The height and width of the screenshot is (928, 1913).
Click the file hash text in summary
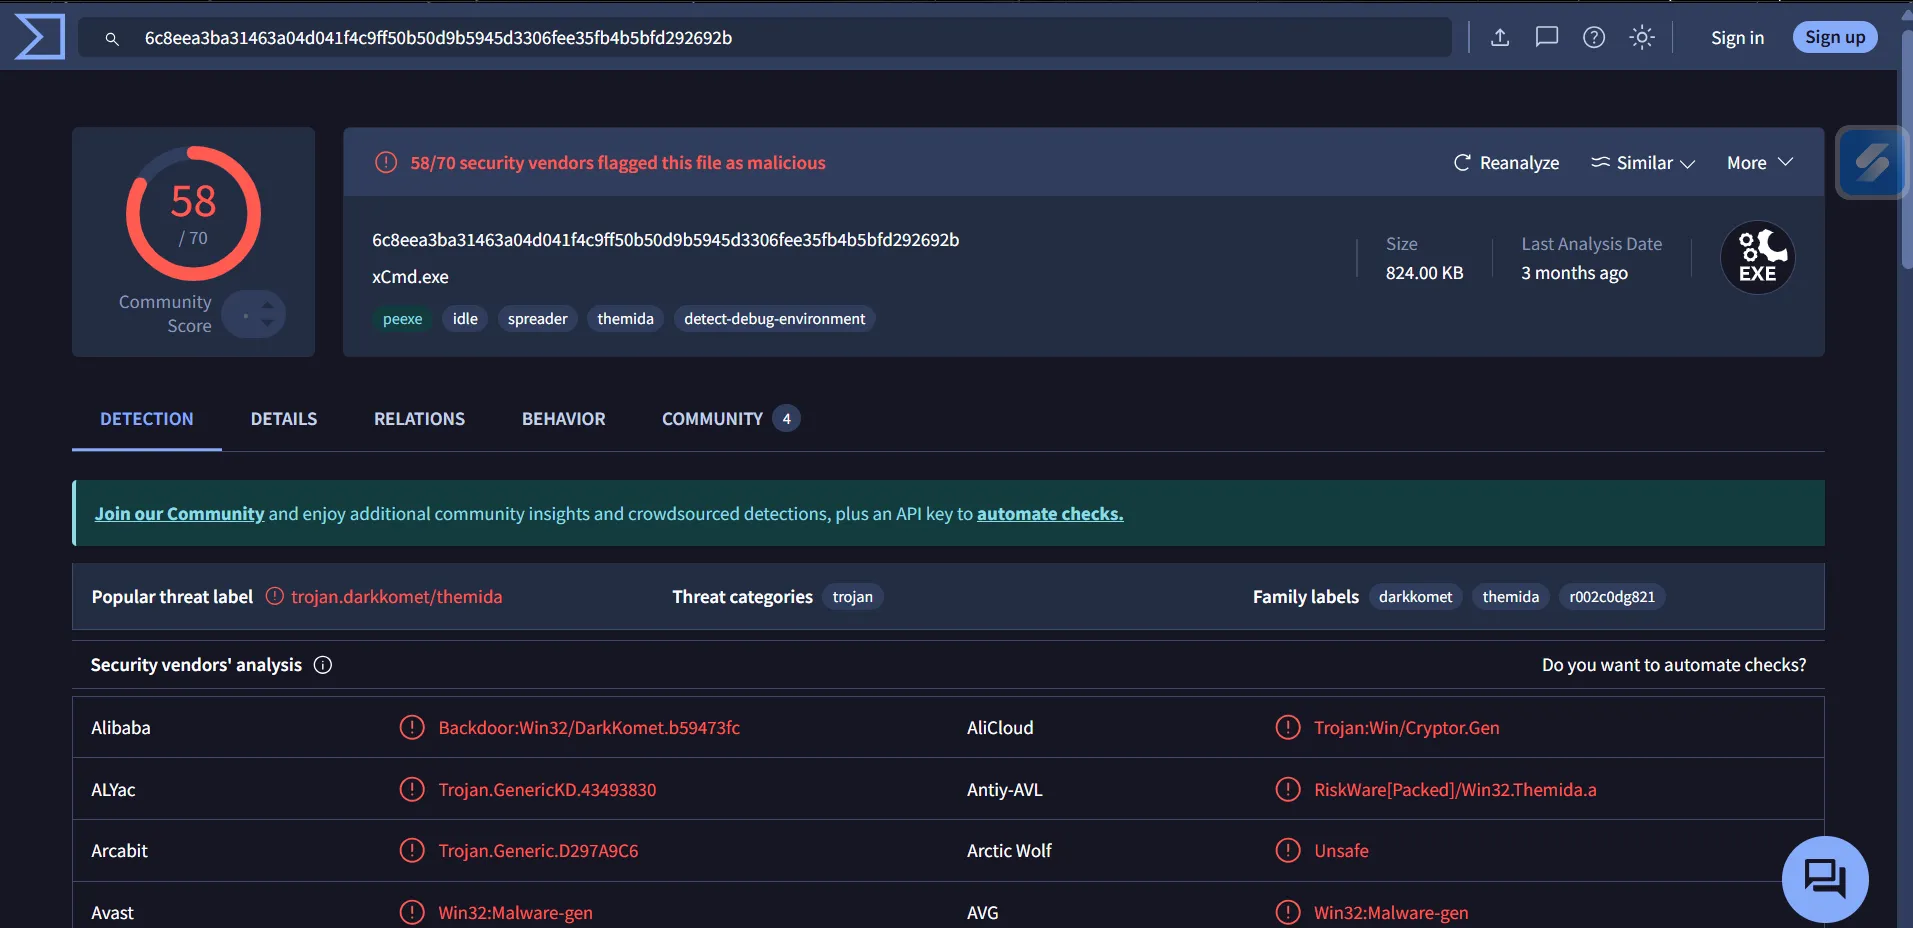(x=665, y=240)
